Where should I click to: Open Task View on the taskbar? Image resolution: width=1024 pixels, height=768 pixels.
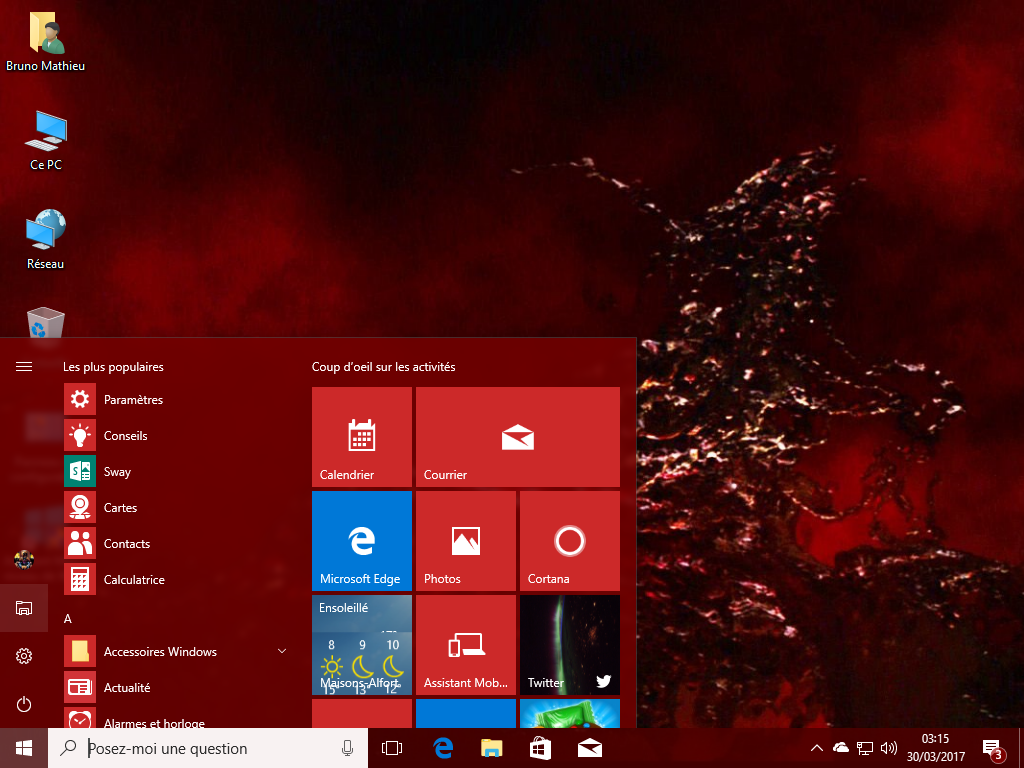pos(391,747)
